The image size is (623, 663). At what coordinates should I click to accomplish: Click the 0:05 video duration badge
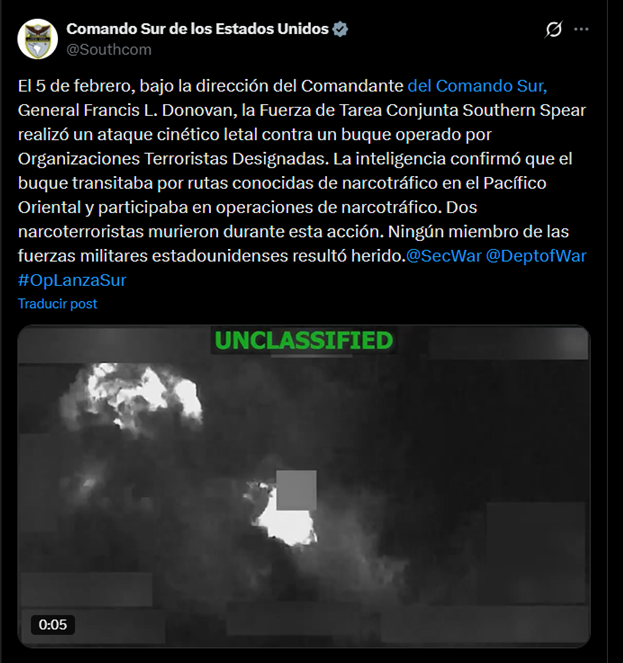click(53, 625)
